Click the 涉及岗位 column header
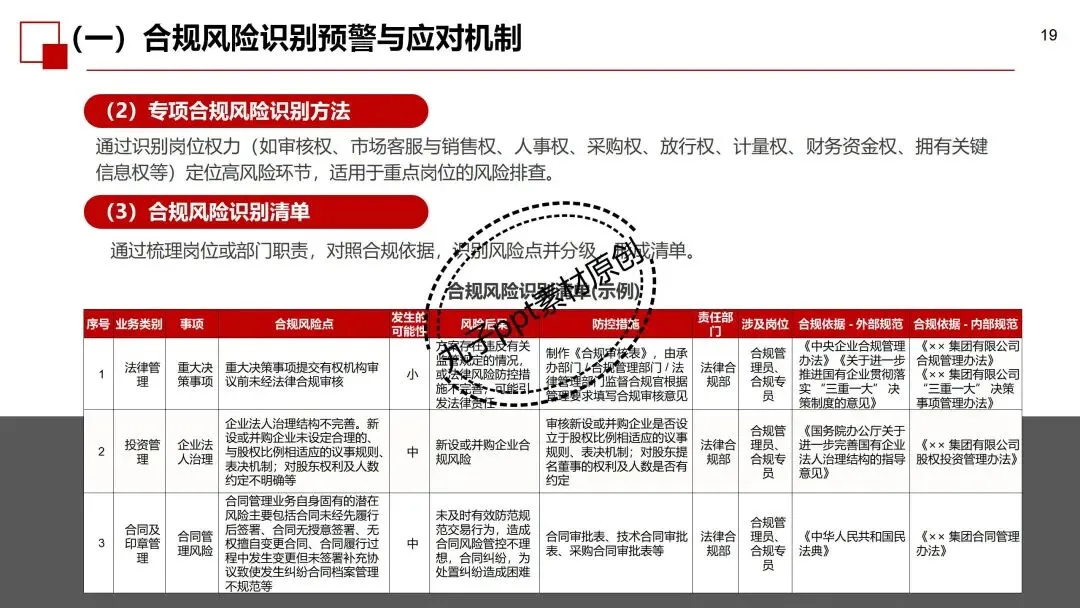Image resolution: width=1080 pixels, height=608 pixels. coord(765,324)
